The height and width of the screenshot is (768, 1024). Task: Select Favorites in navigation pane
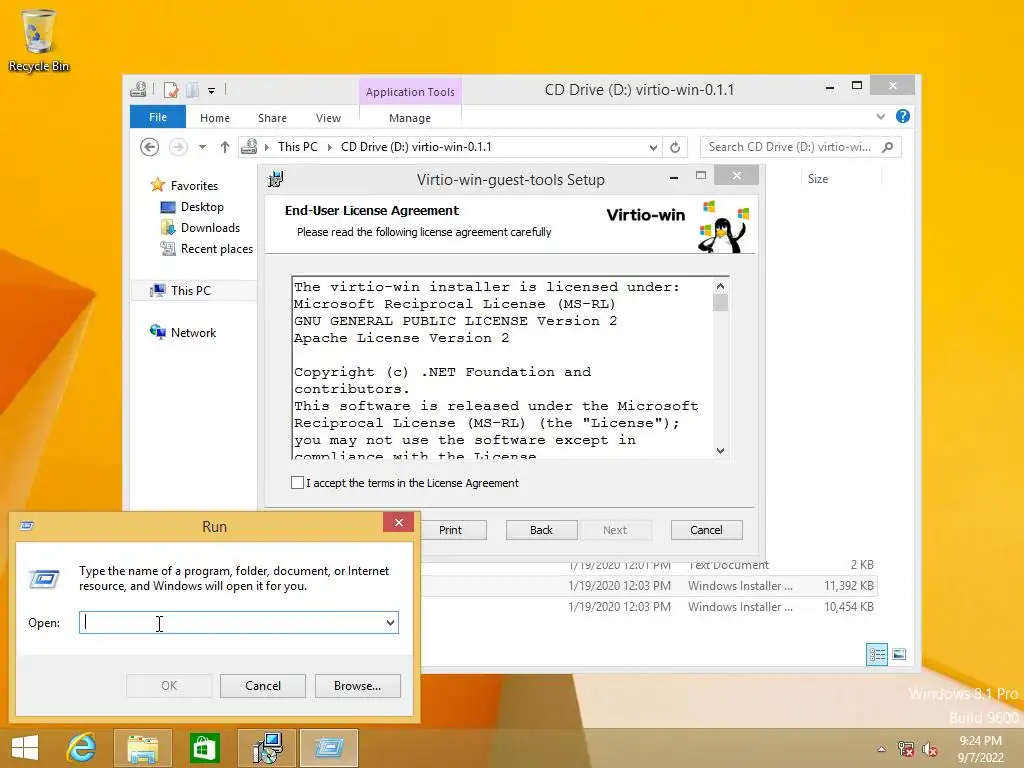194,185
